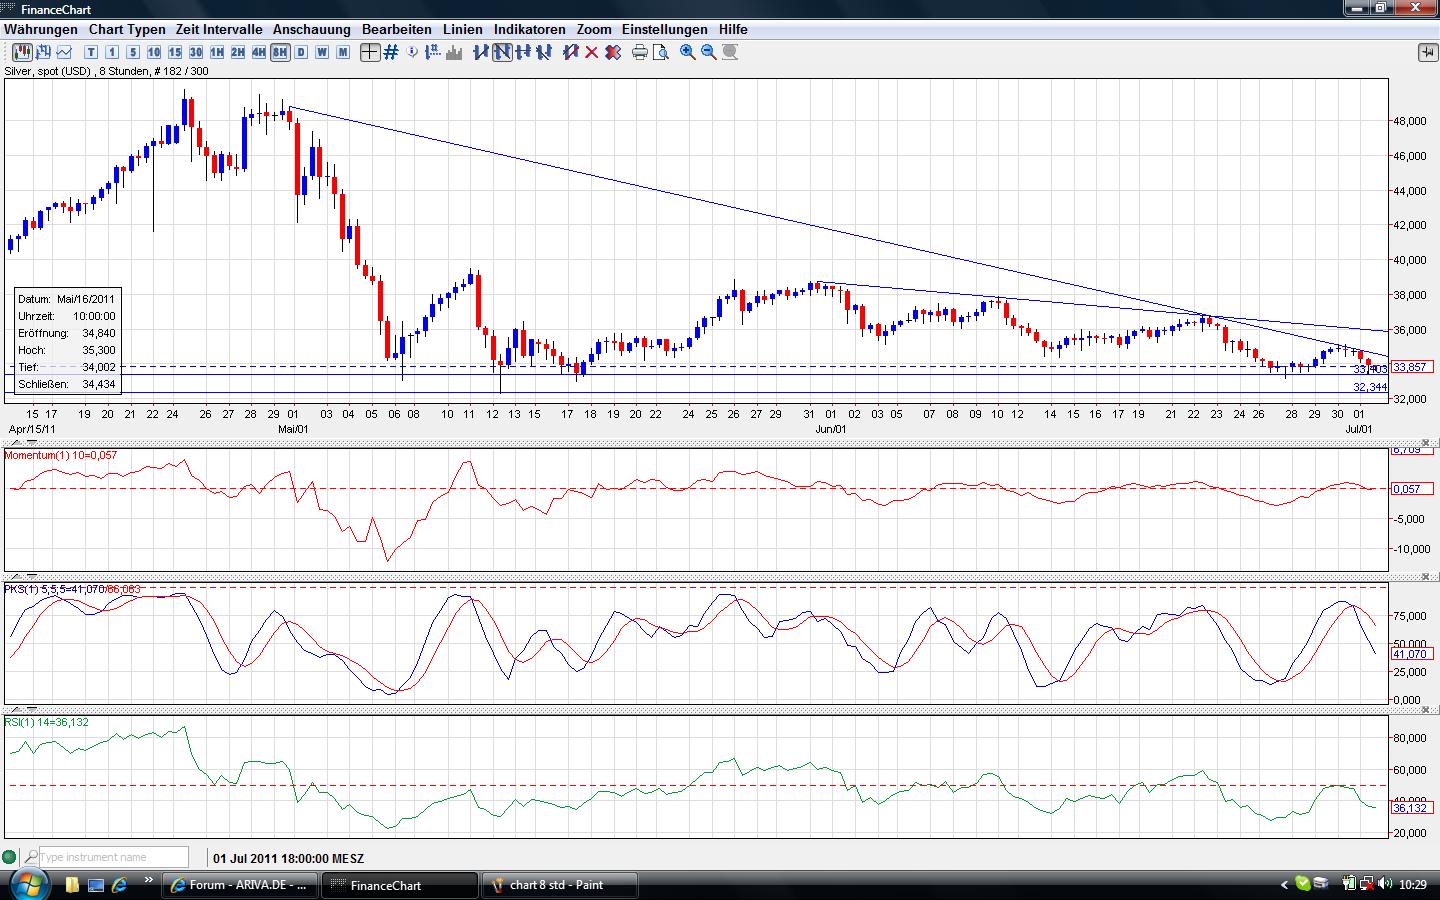
Task: Click the green connection status indicator
Action: coord(10,857)
